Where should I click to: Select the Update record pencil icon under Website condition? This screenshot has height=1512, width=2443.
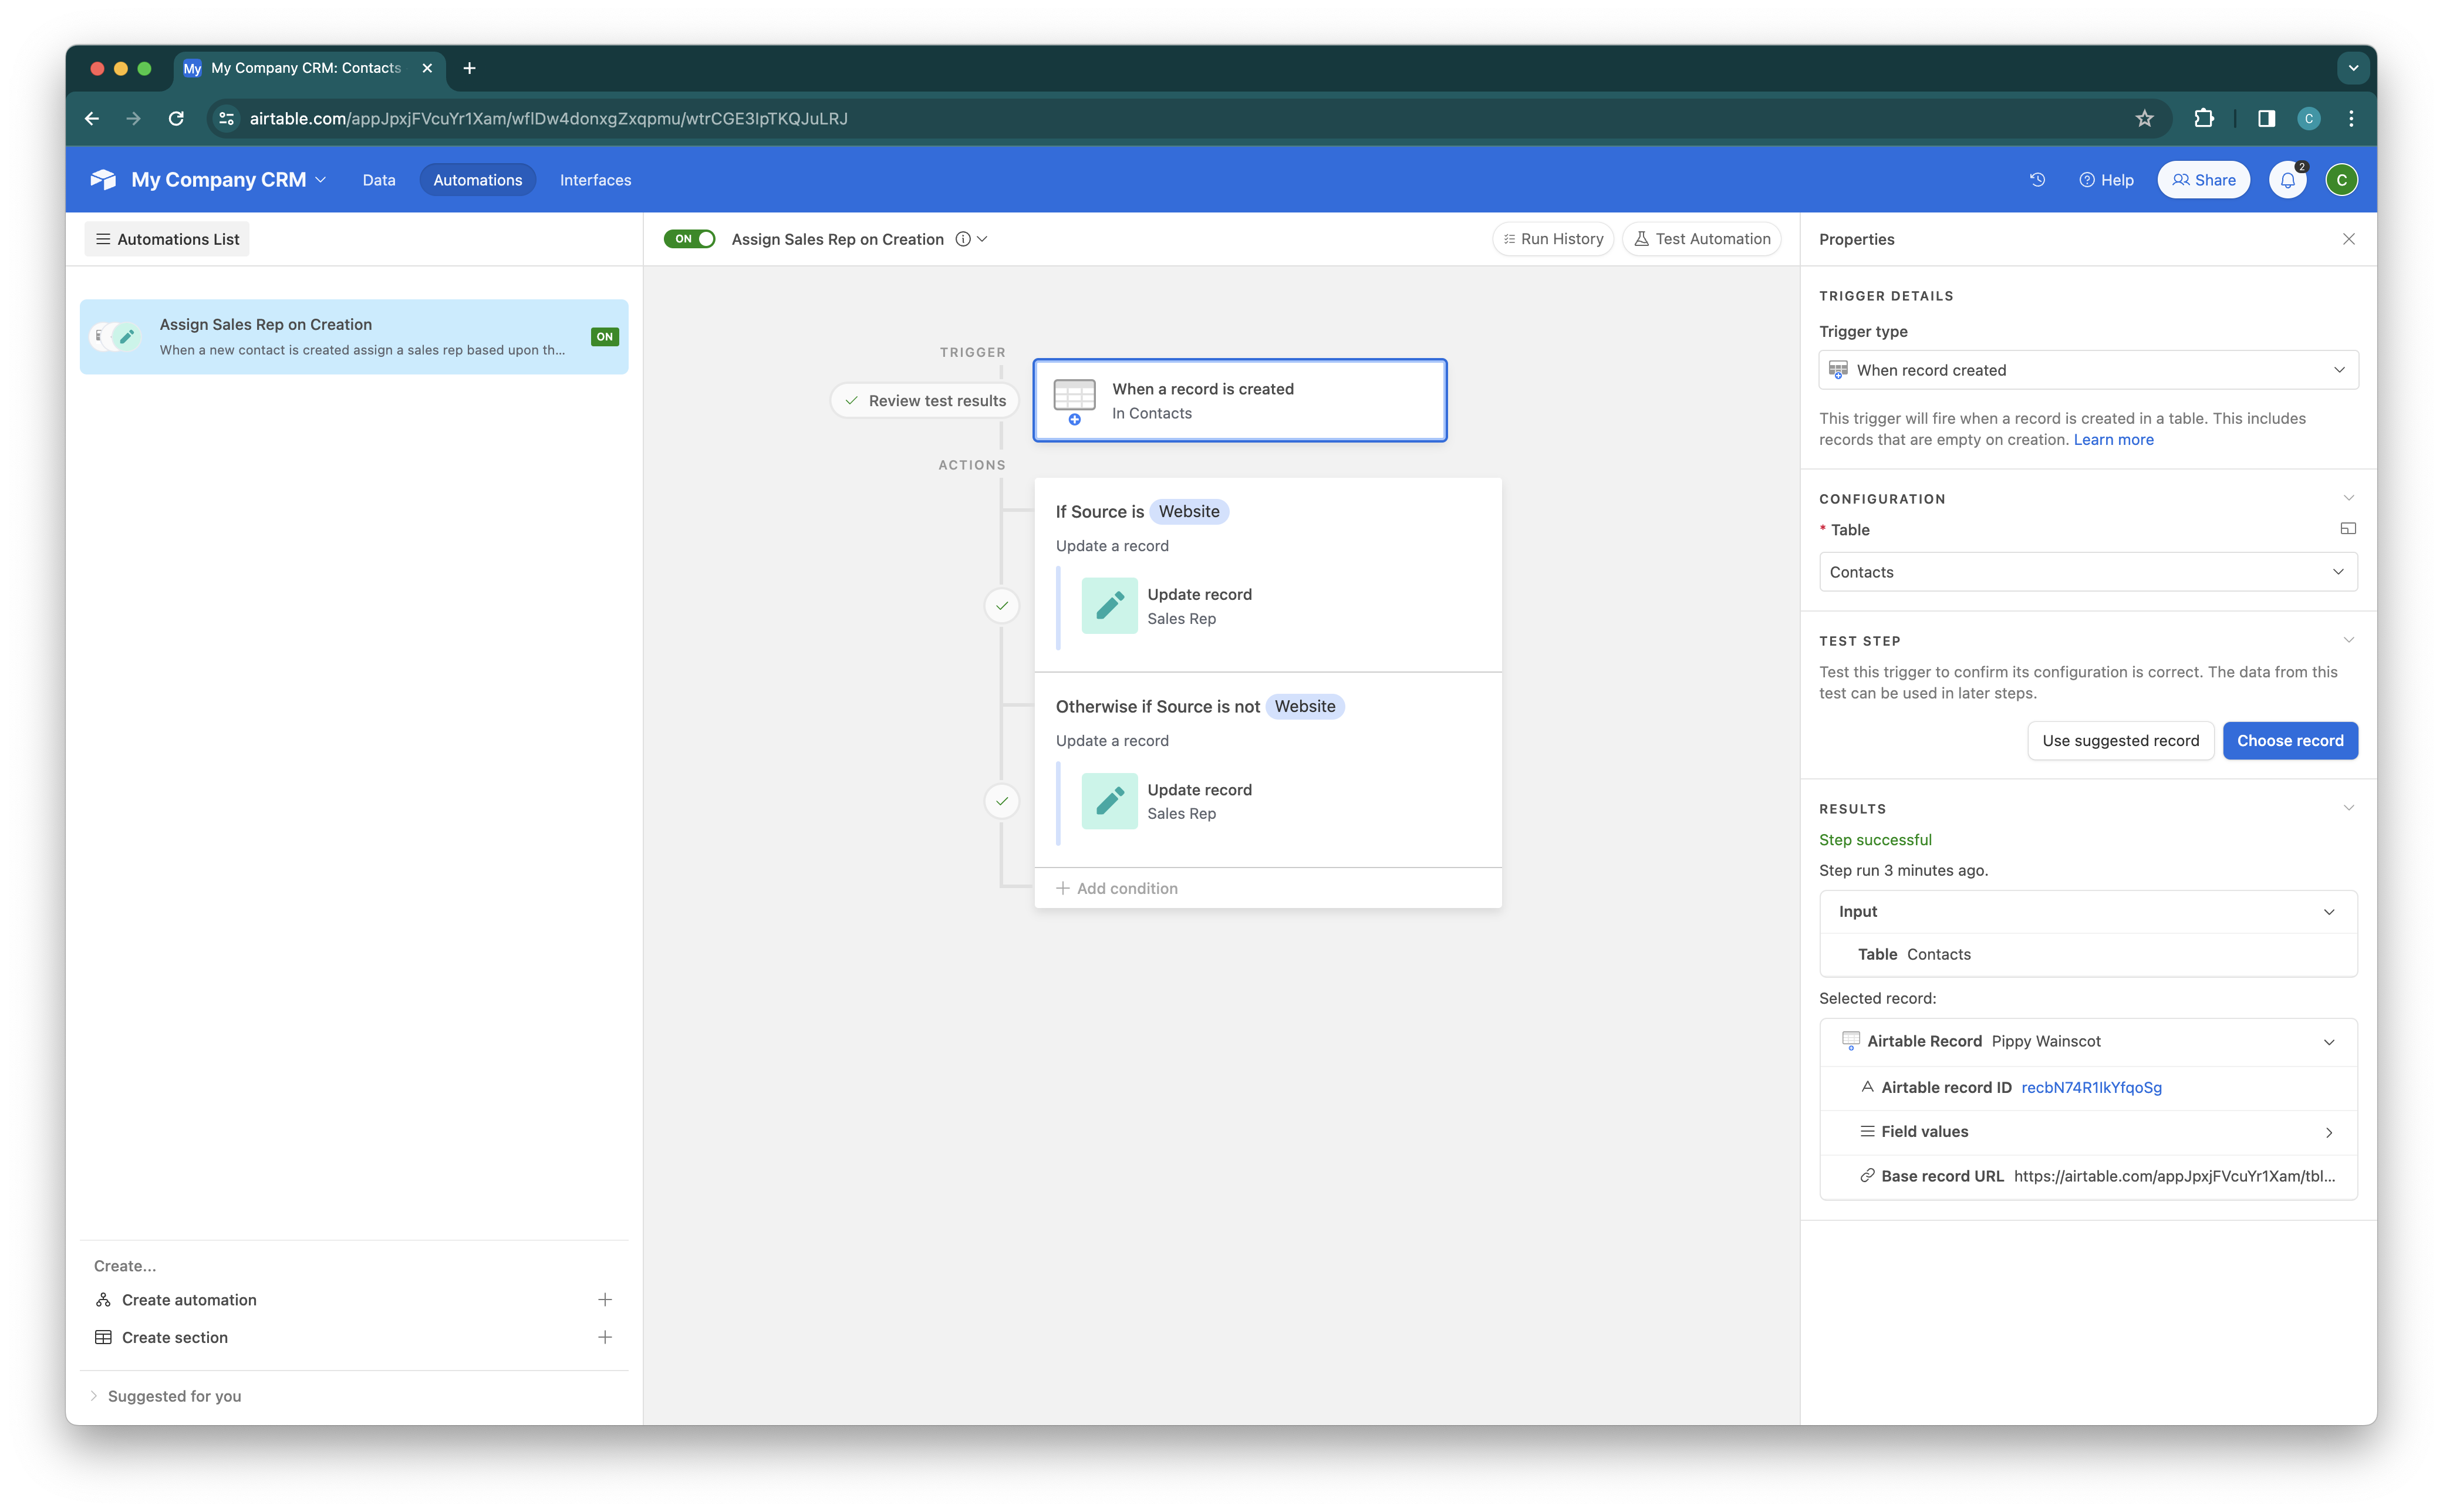[x=1108, y=605]
